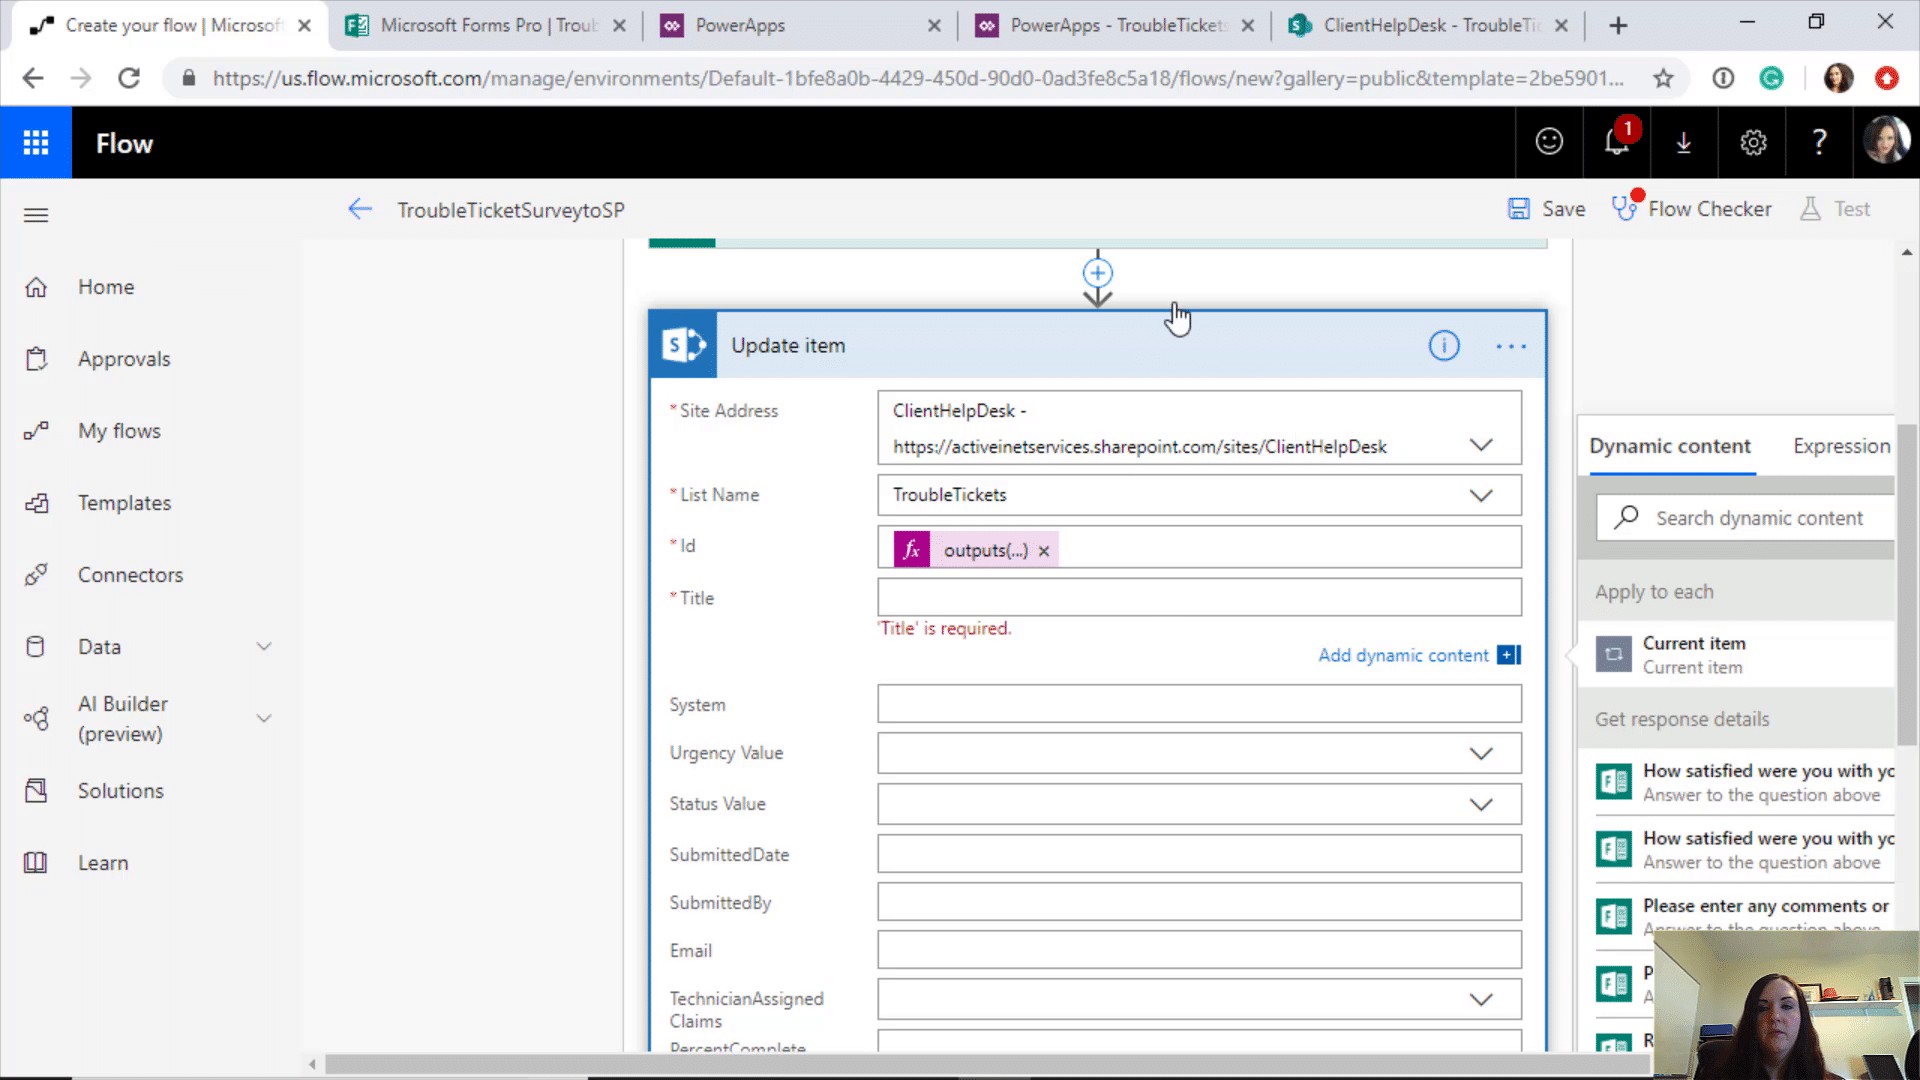The width and height of the screenshot is (1920, 1080).
Task: Click the SubmittedDate input field
Action: tap(1199, 854)
